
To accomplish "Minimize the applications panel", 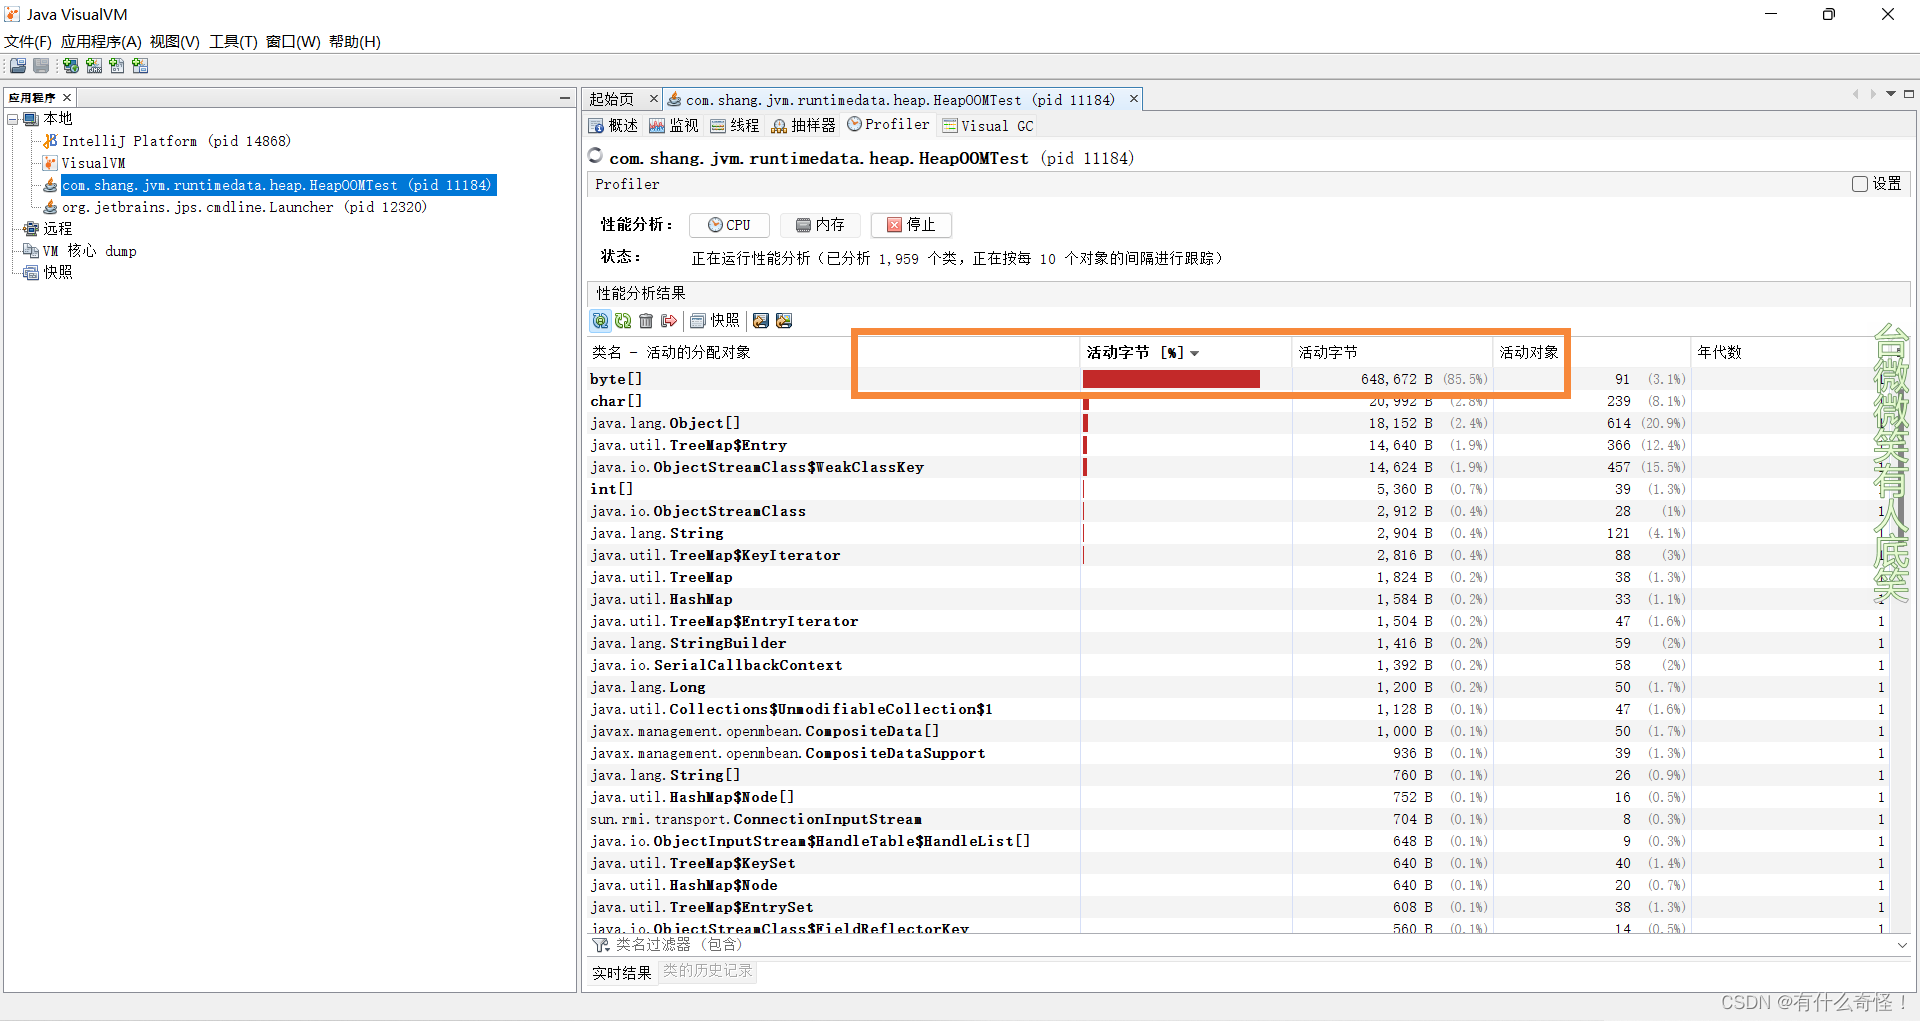I will coord(565,97).
